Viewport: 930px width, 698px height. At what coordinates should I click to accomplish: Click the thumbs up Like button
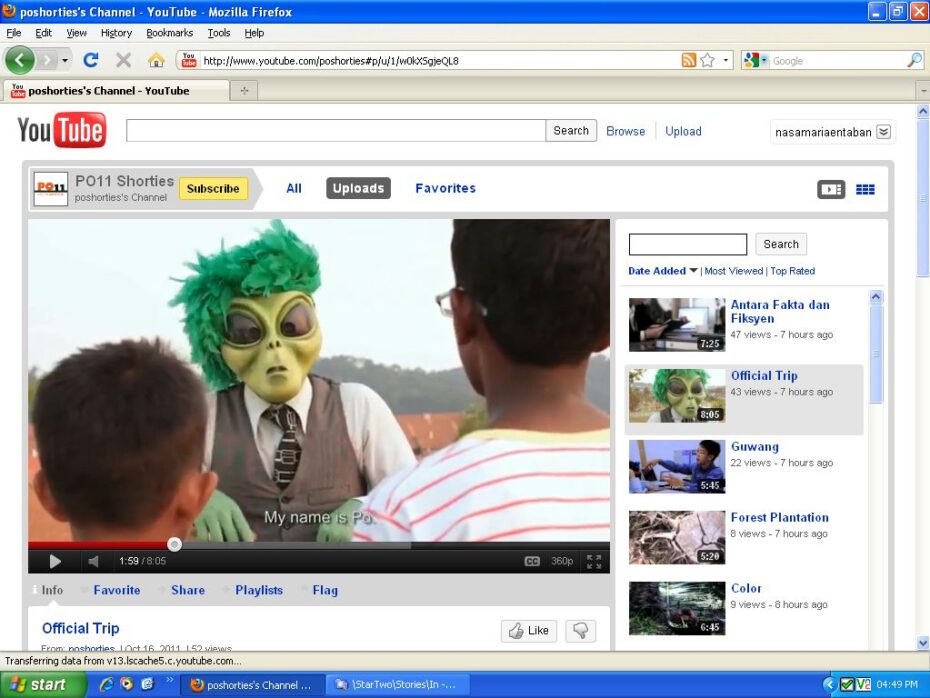(x=529, y=630)
